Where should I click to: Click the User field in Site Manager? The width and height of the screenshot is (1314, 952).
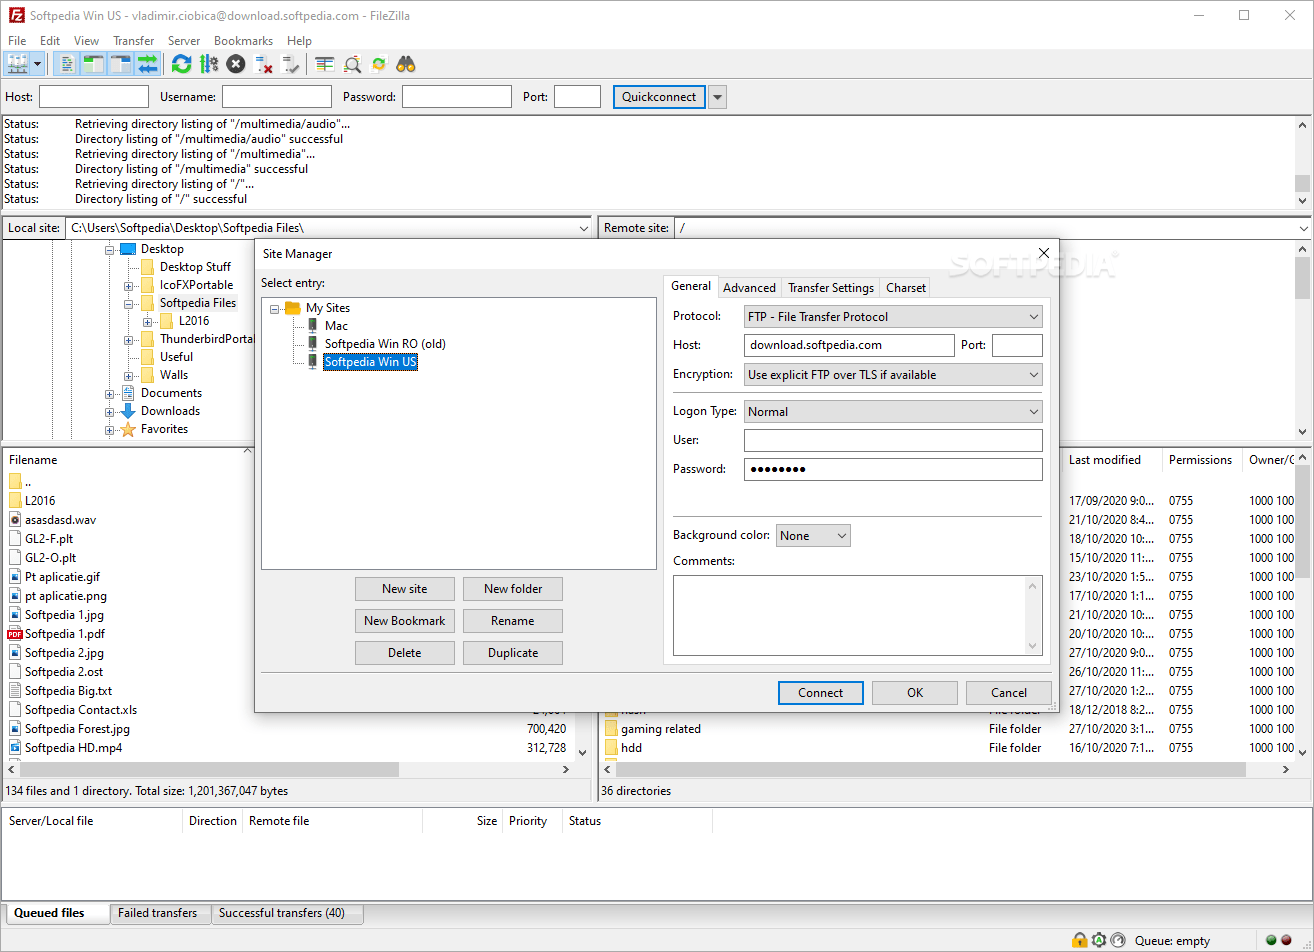click(x=893, y=440)
